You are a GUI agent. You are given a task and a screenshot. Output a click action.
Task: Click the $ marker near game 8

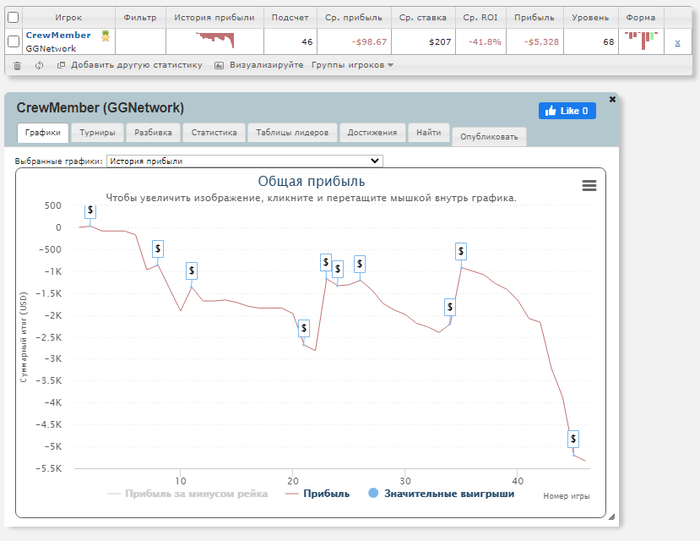point(158,249)
